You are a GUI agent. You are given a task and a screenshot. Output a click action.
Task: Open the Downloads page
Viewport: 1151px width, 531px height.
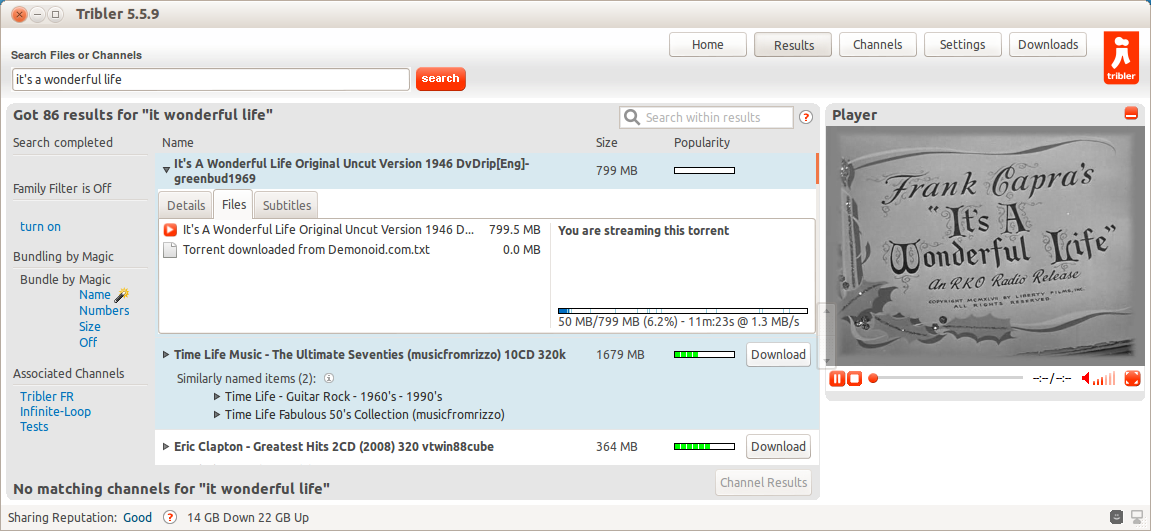pos(1047,45)
